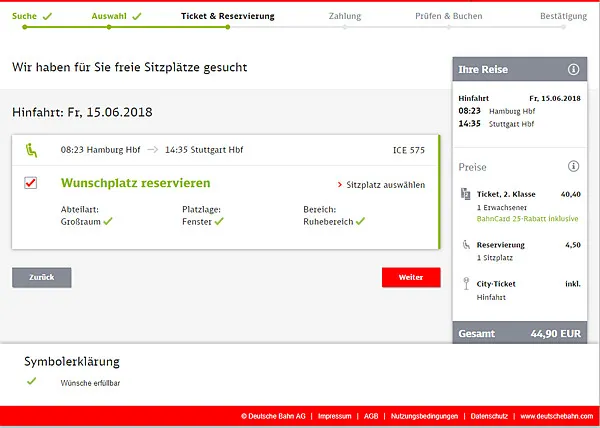Image resolution: width=600 pixels, height=428 pixels.
Task: Click the green seat icon beside 08:23 Hamburg Hbf
Action: point(31,150)
